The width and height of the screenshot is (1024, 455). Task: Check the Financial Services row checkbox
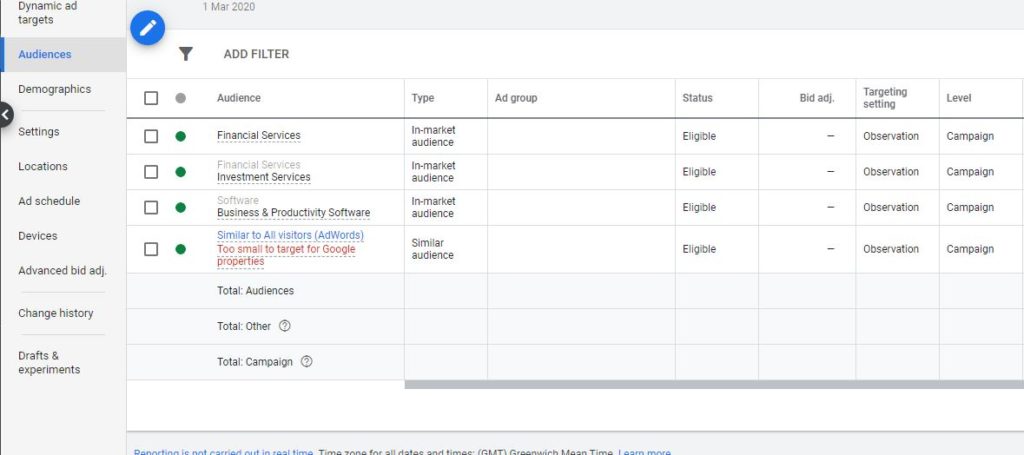click(151, 136)
